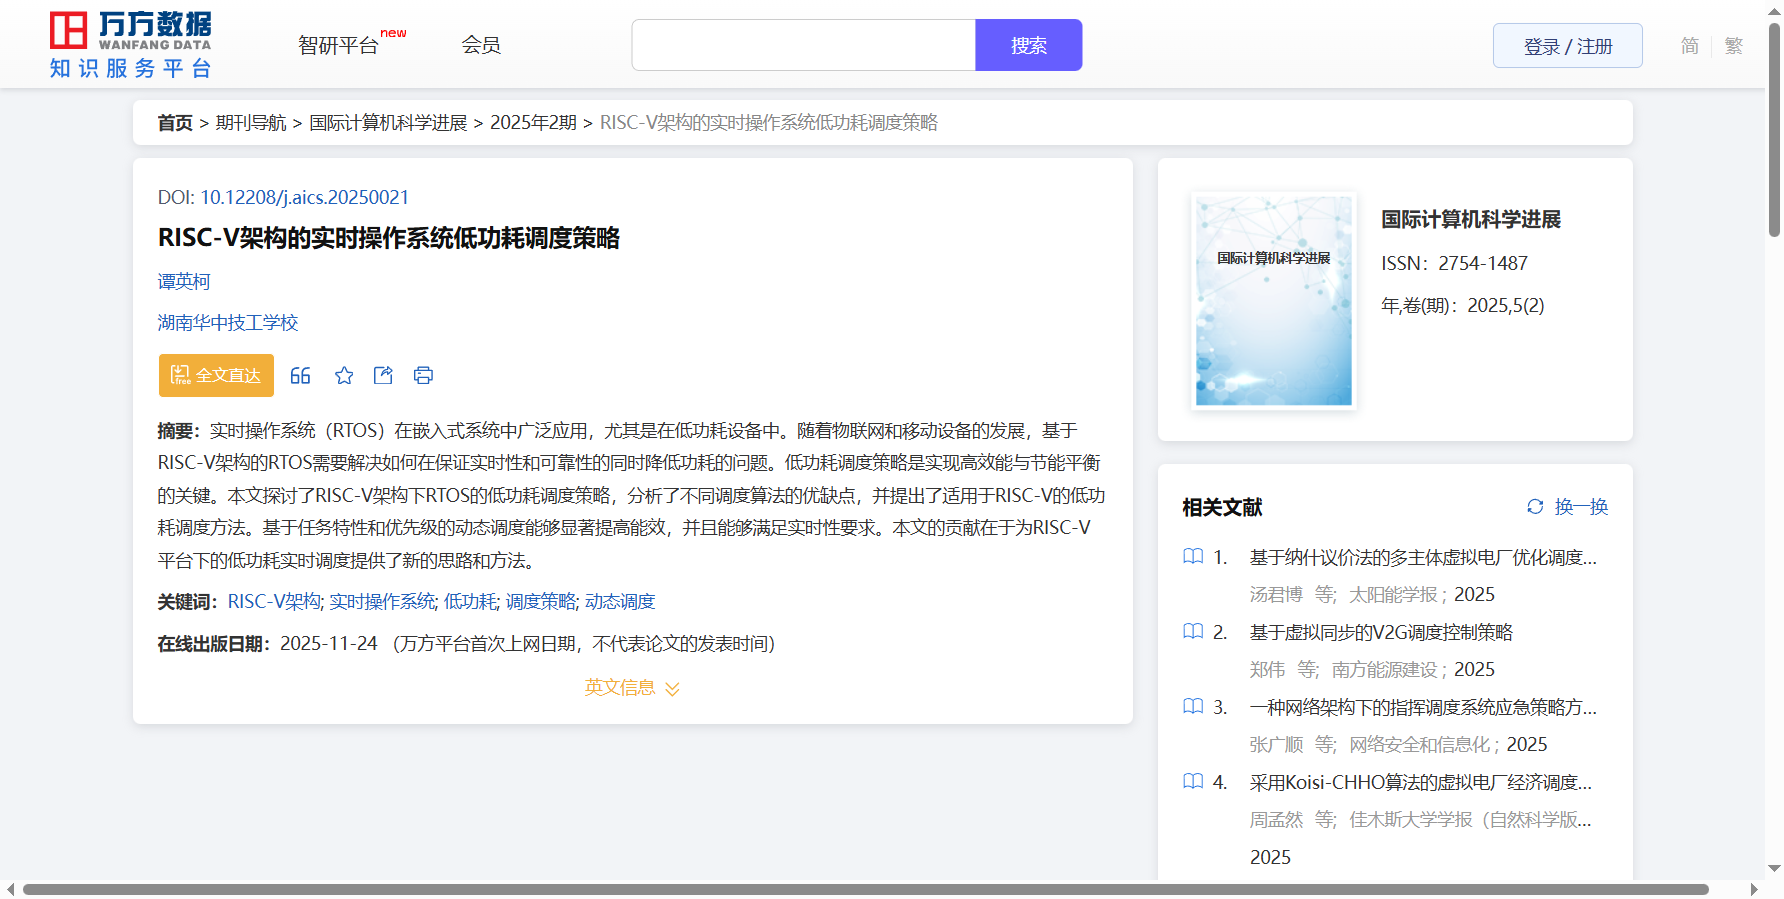This screenshot has height=899, width=1784.
Task: Click the quote citation icon
Action: pyautogui.click(x=300, y=376)
